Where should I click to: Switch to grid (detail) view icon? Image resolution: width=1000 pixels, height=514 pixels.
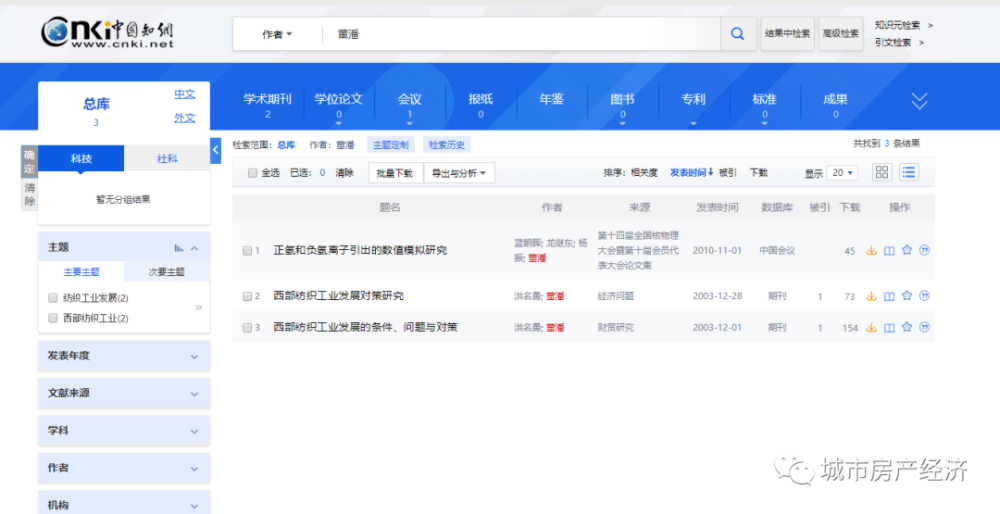click(x=882, y=172)
